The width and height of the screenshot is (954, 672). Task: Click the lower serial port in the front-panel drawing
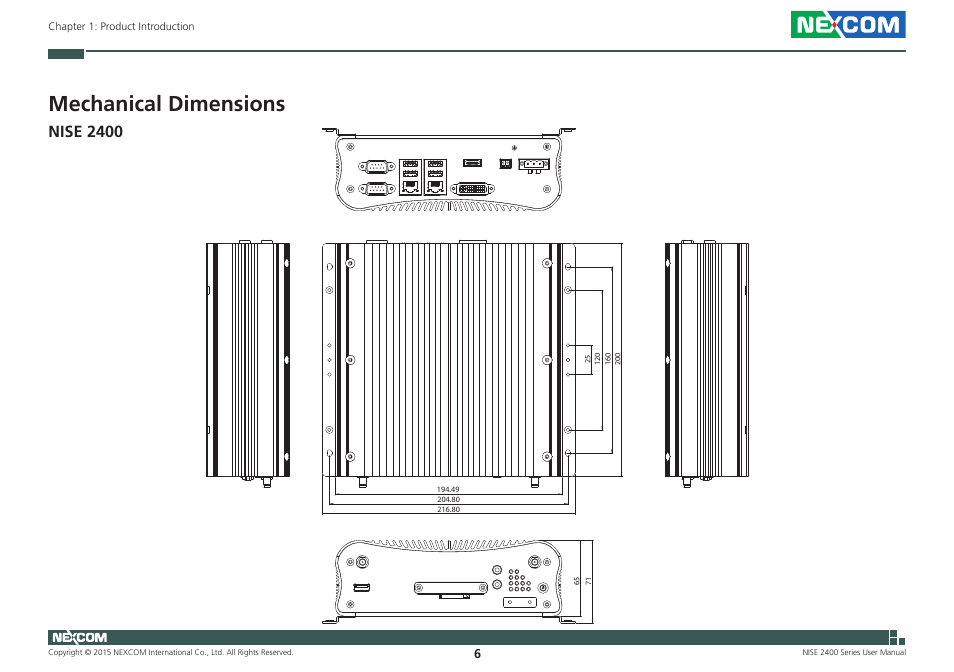(377, 189)
